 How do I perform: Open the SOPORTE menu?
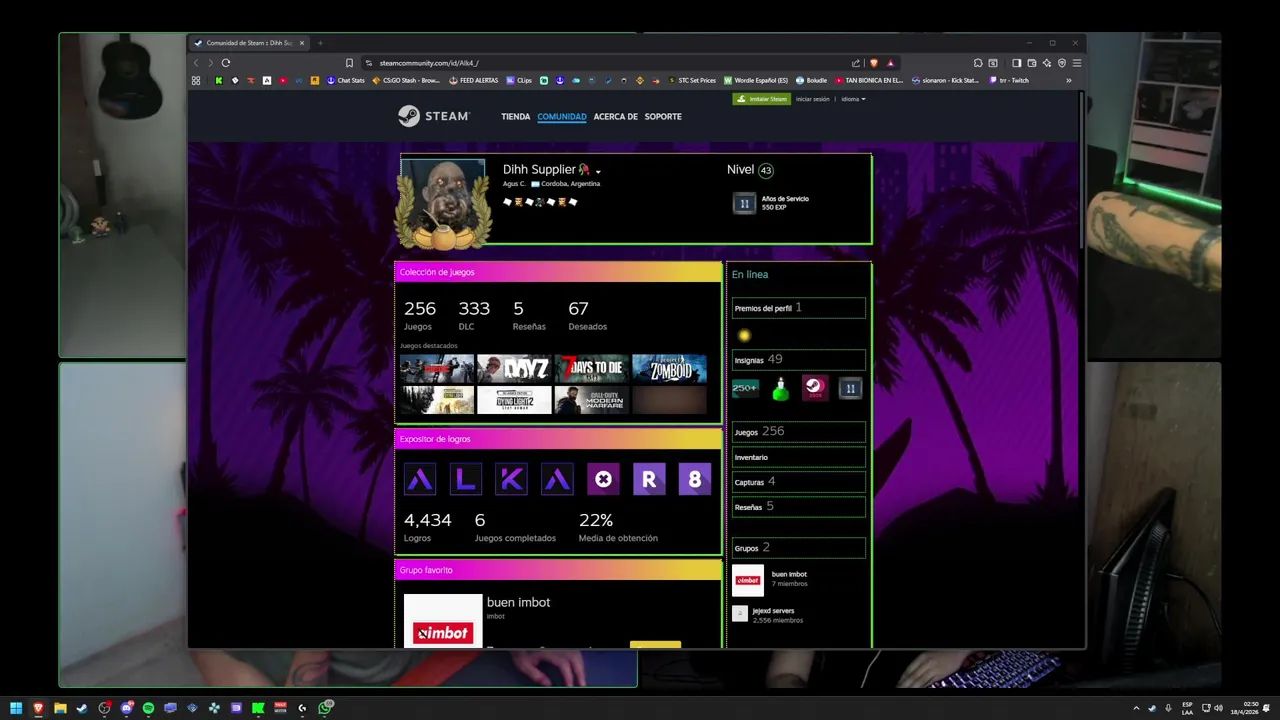[x=663, y=116]
